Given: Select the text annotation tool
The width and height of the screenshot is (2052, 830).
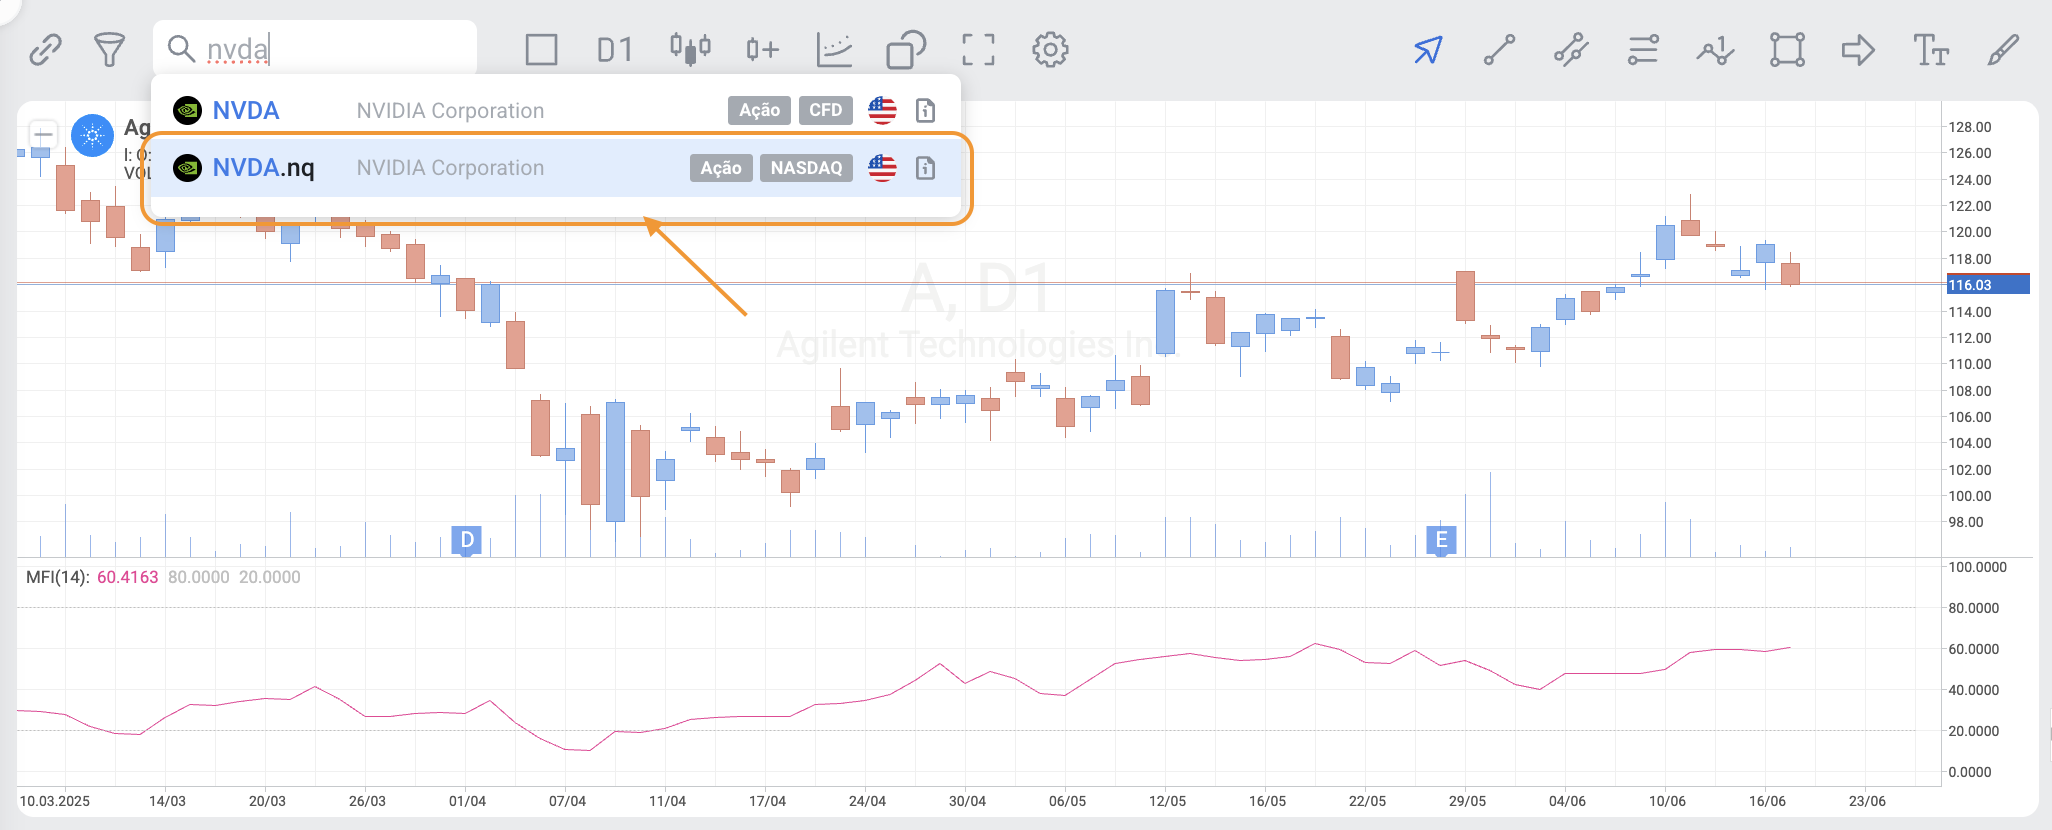Looking at the screenshot, I should click(1931, 49).
